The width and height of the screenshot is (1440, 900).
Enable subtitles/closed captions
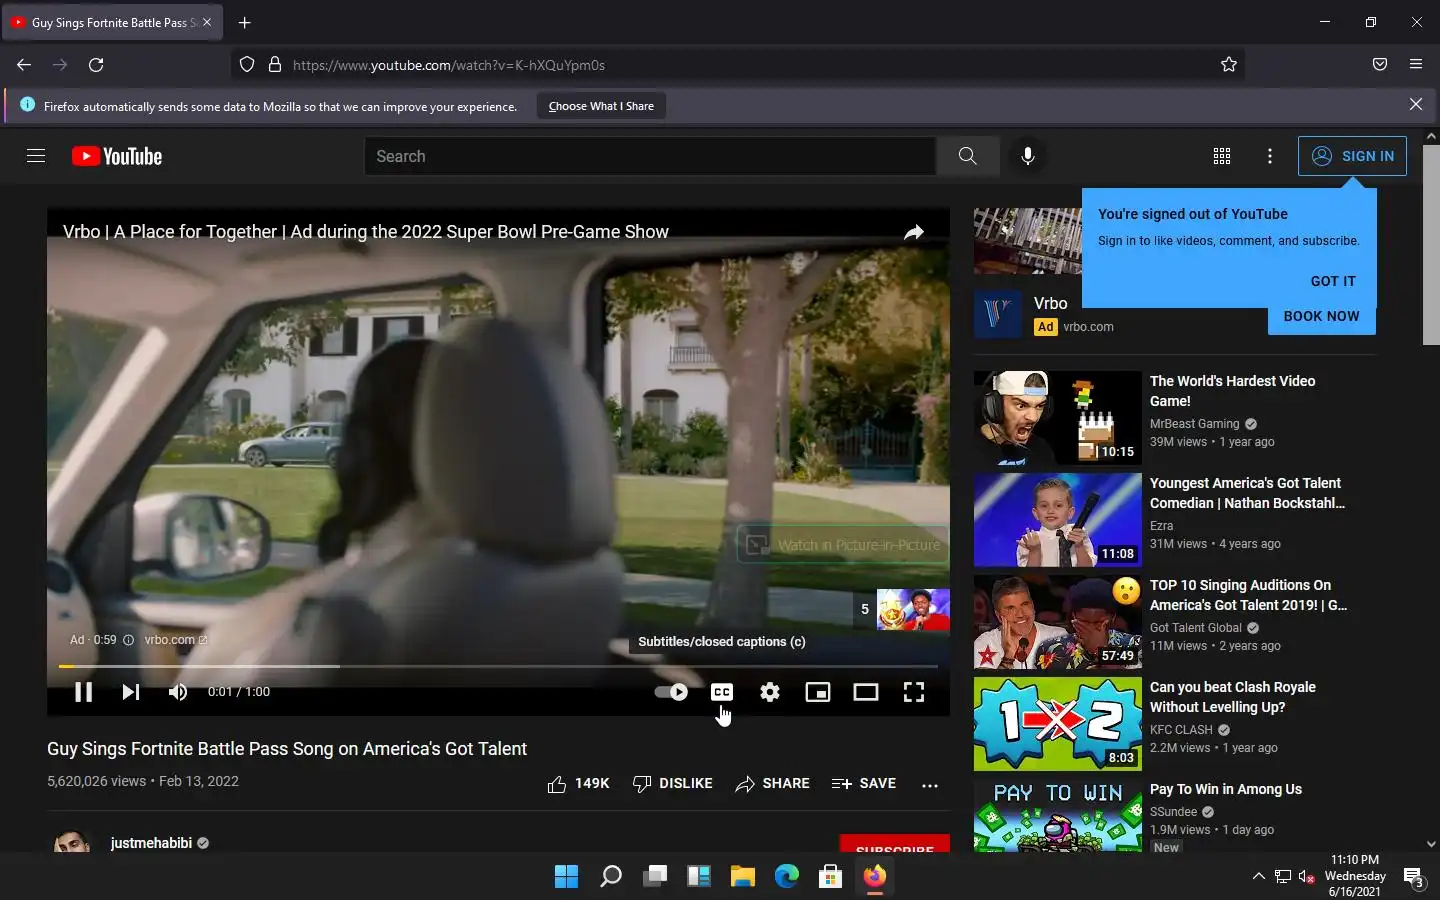click(722, 692)
